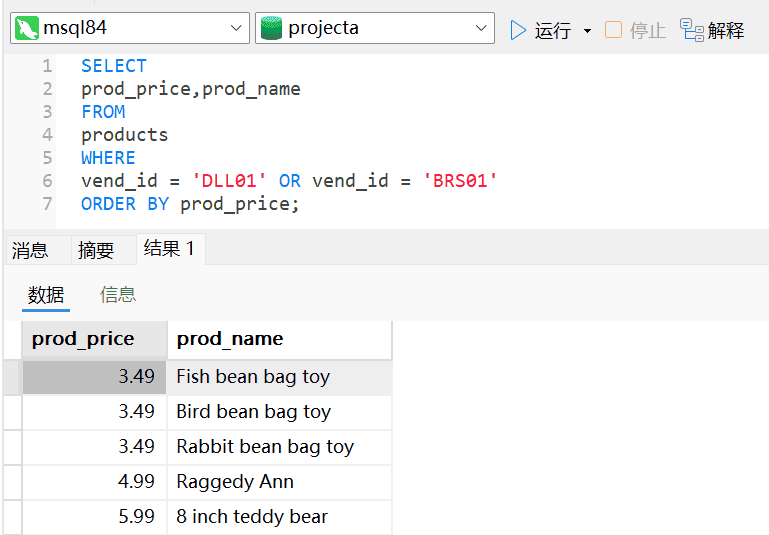Viewport: 769px width, 535px height.
Task: Click the Explain query icon
Action: point(692,30)
